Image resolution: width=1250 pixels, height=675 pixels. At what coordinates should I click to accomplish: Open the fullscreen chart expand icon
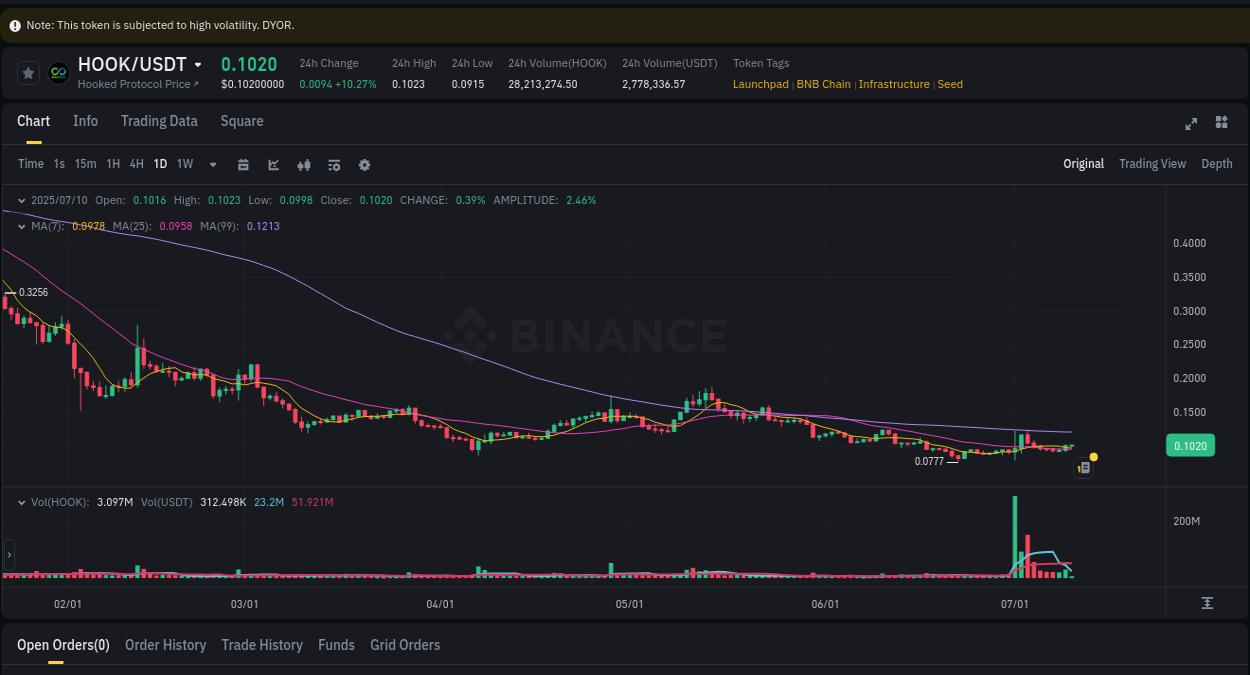(x=1191, y=124)
